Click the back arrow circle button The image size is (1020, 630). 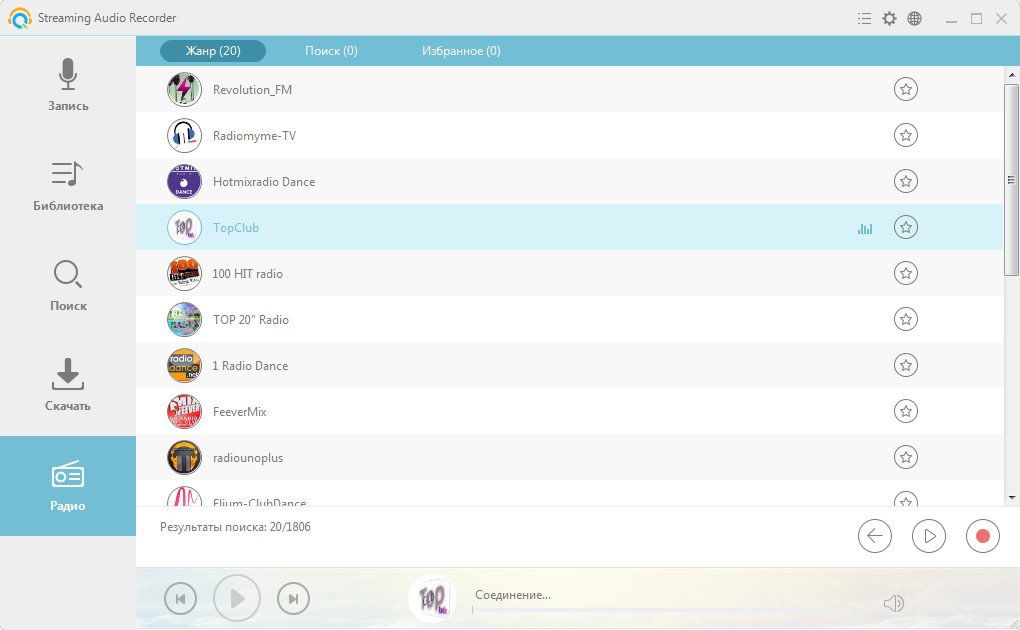874,536
